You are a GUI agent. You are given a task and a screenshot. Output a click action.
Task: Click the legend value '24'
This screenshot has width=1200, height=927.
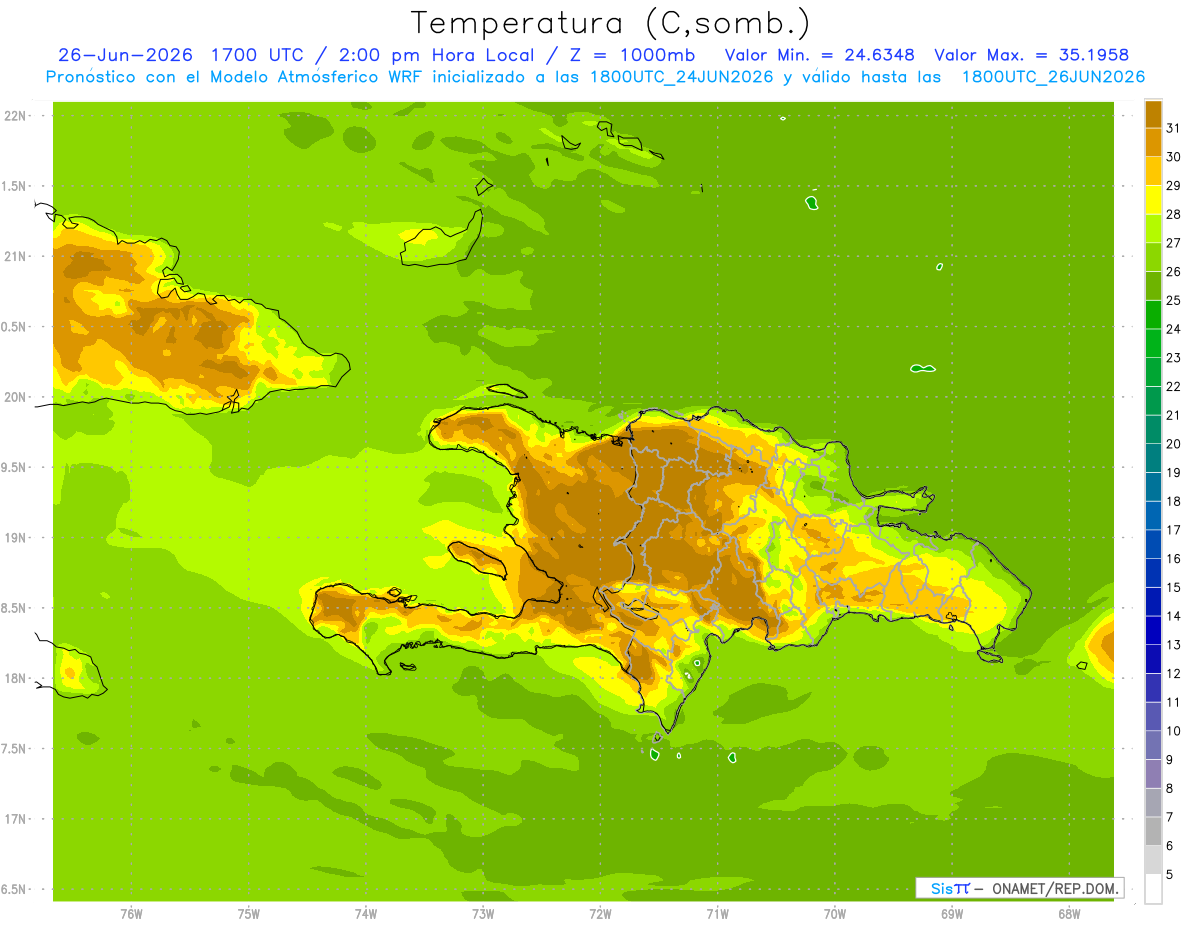click(x=1174, y=329)
